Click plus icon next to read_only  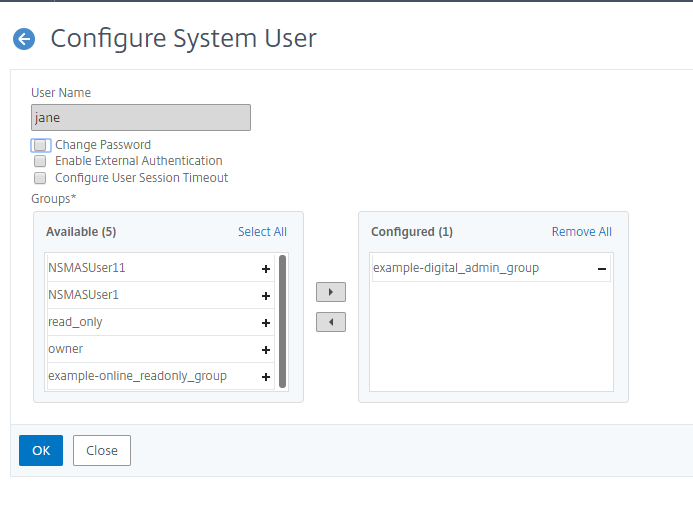(x=266, y=323)
